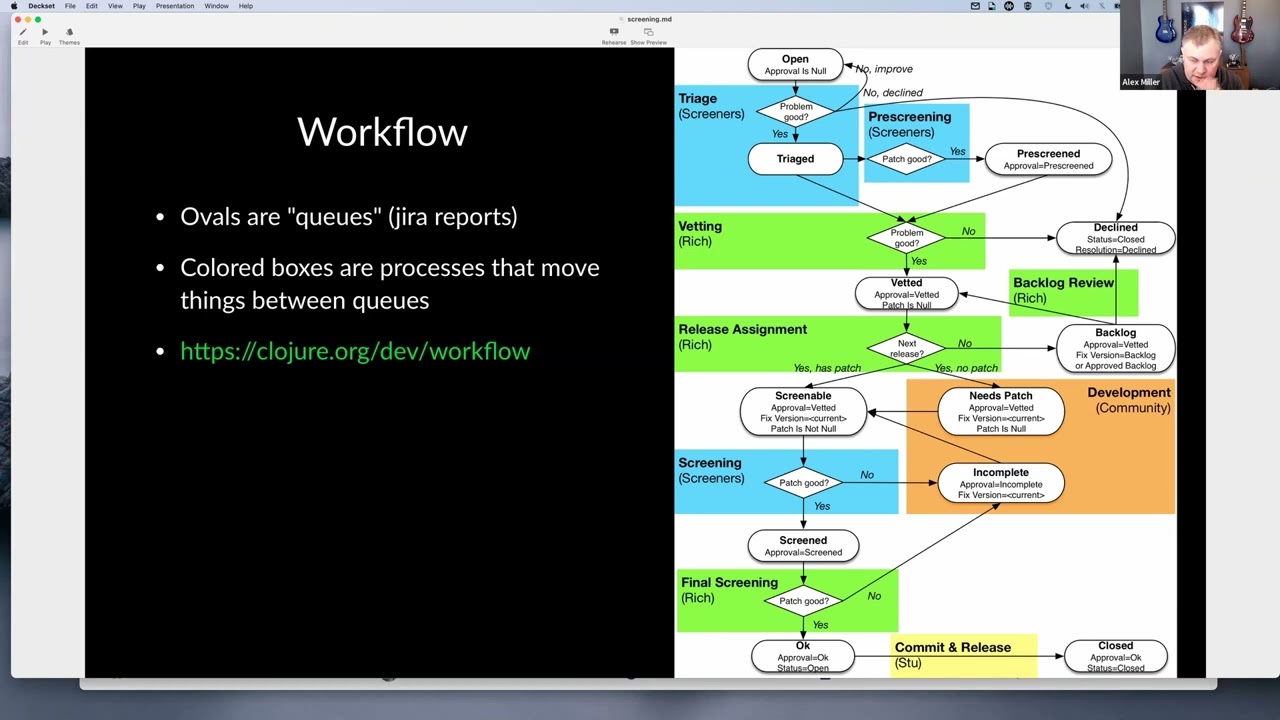Image resolution: width=1280 pixels, height=720 pixels.
Task: Click the 'No, declined' arrow label
Action: tap(893, 93)
